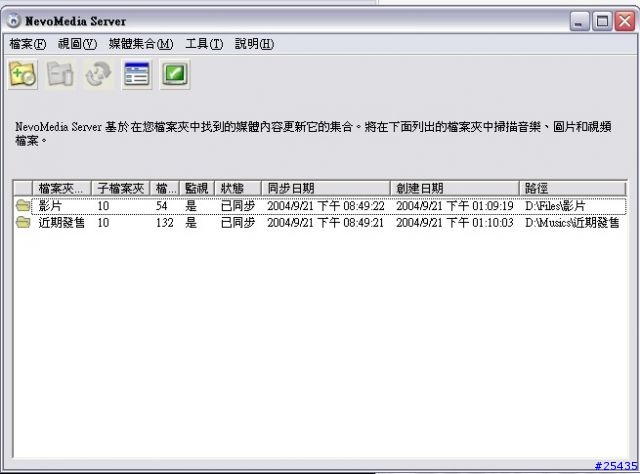The width and height of the screenshot is (640, 474).
Task: Open the 檔案(F) menu
Action: [28, 44]
